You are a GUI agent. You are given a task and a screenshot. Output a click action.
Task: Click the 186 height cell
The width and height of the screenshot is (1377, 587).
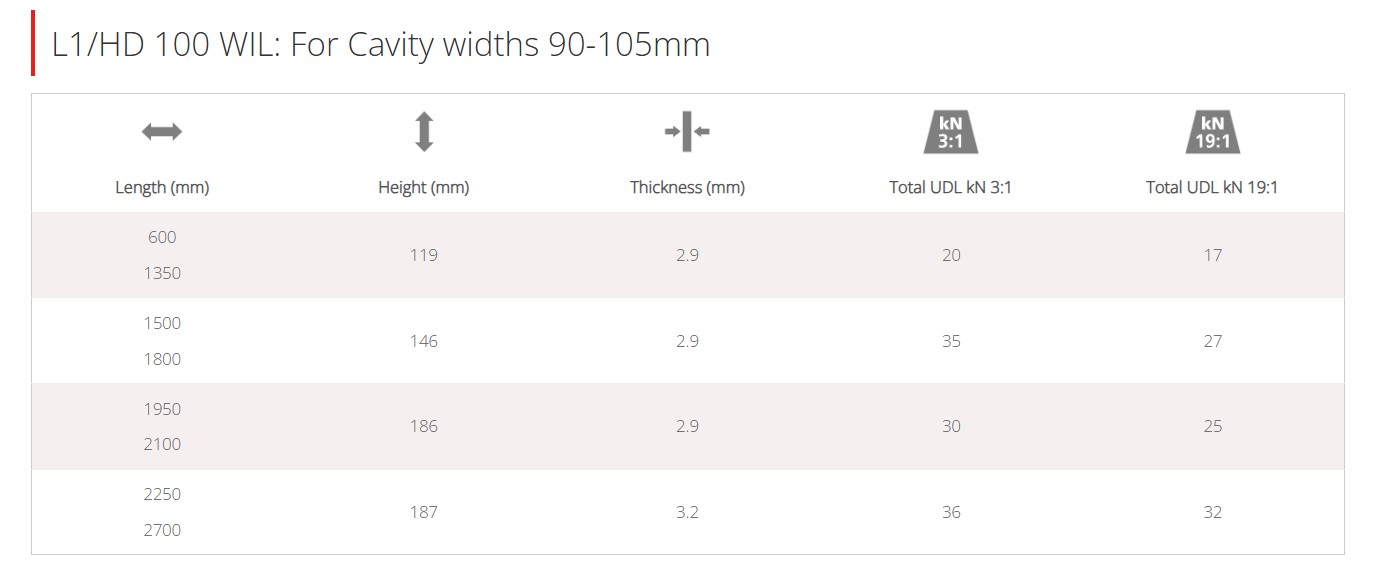point(424,426)
